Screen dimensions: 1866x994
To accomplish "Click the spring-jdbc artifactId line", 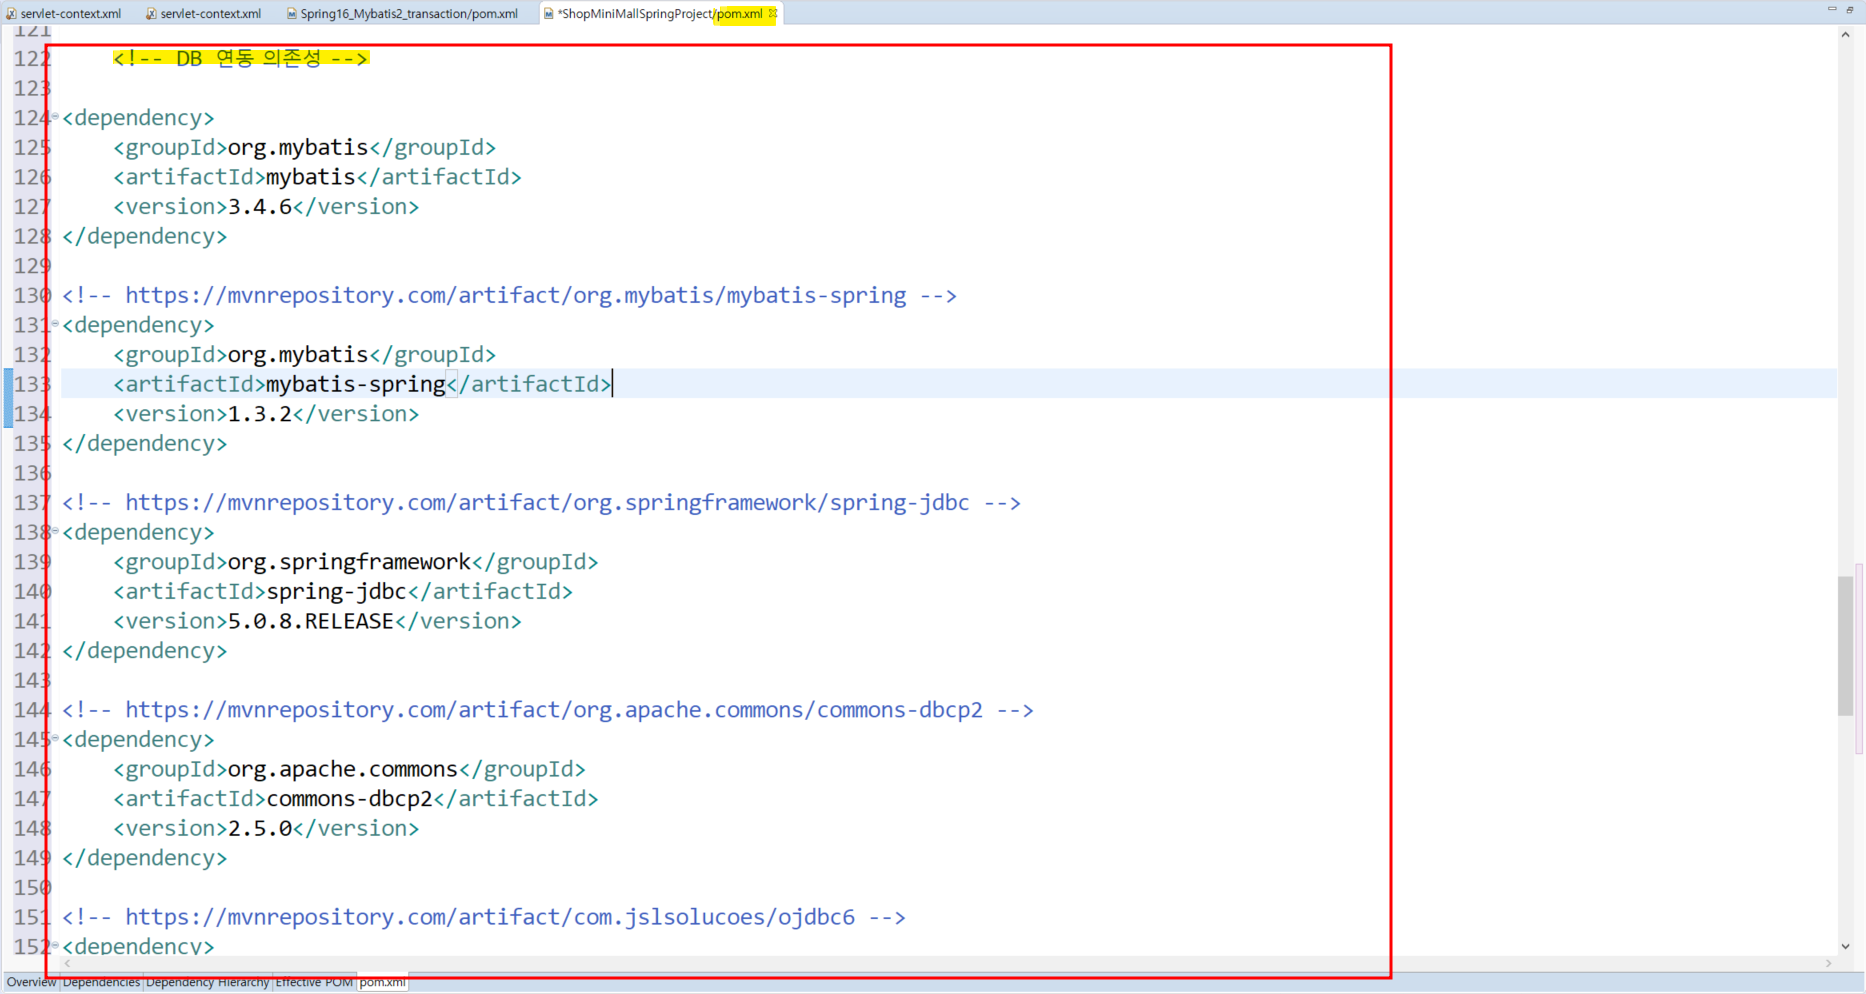I will pyautogui.click(x=343, y=592).
